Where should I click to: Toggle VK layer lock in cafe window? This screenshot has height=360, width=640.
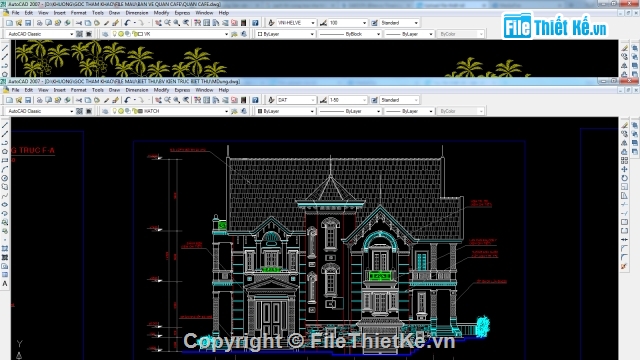pos(134,34)
